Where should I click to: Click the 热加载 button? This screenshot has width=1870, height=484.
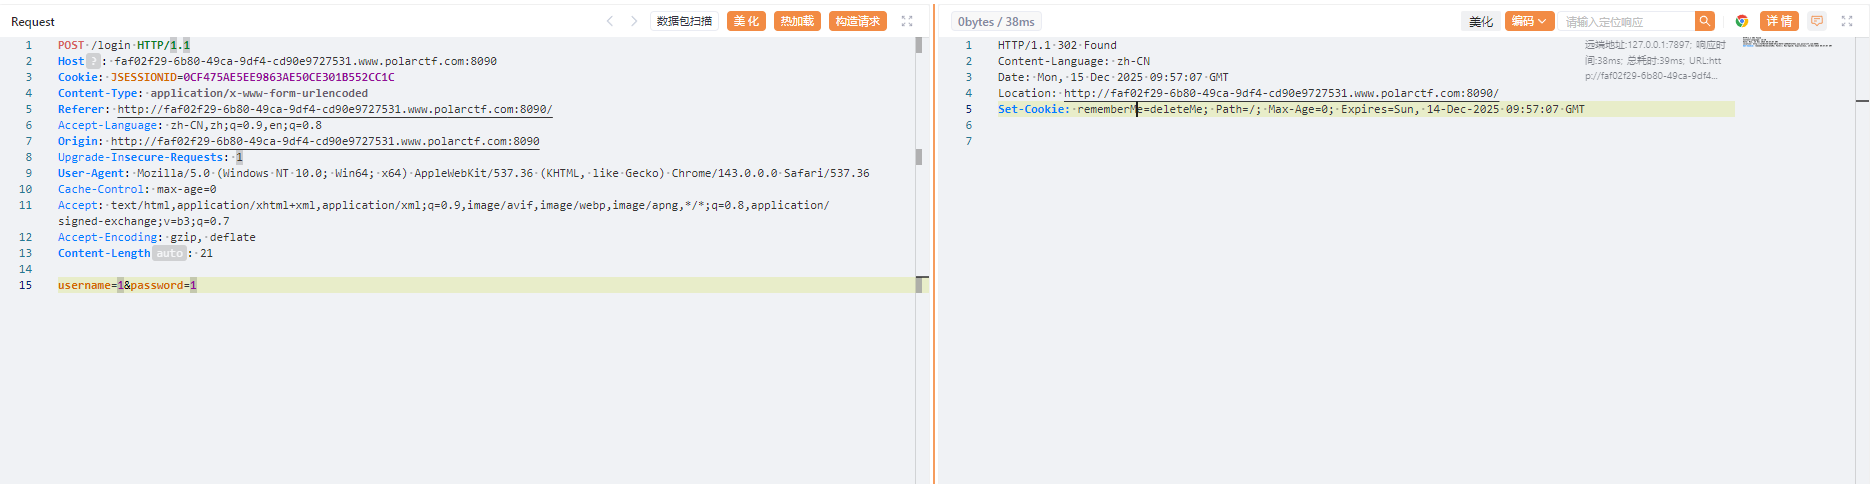(797, 21)
